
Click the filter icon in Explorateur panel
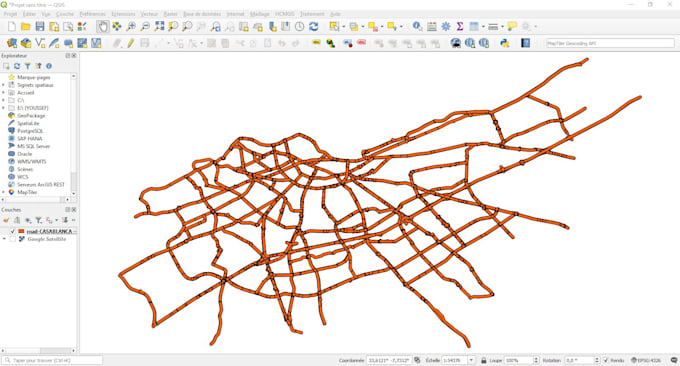point(28,66)
